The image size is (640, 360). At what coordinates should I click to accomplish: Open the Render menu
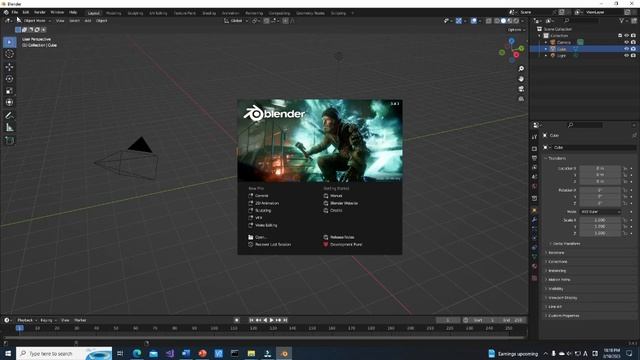(40, 13)
